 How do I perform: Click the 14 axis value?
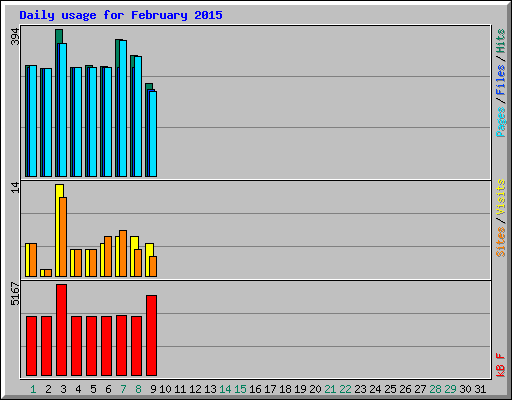[x=15, y=187]
